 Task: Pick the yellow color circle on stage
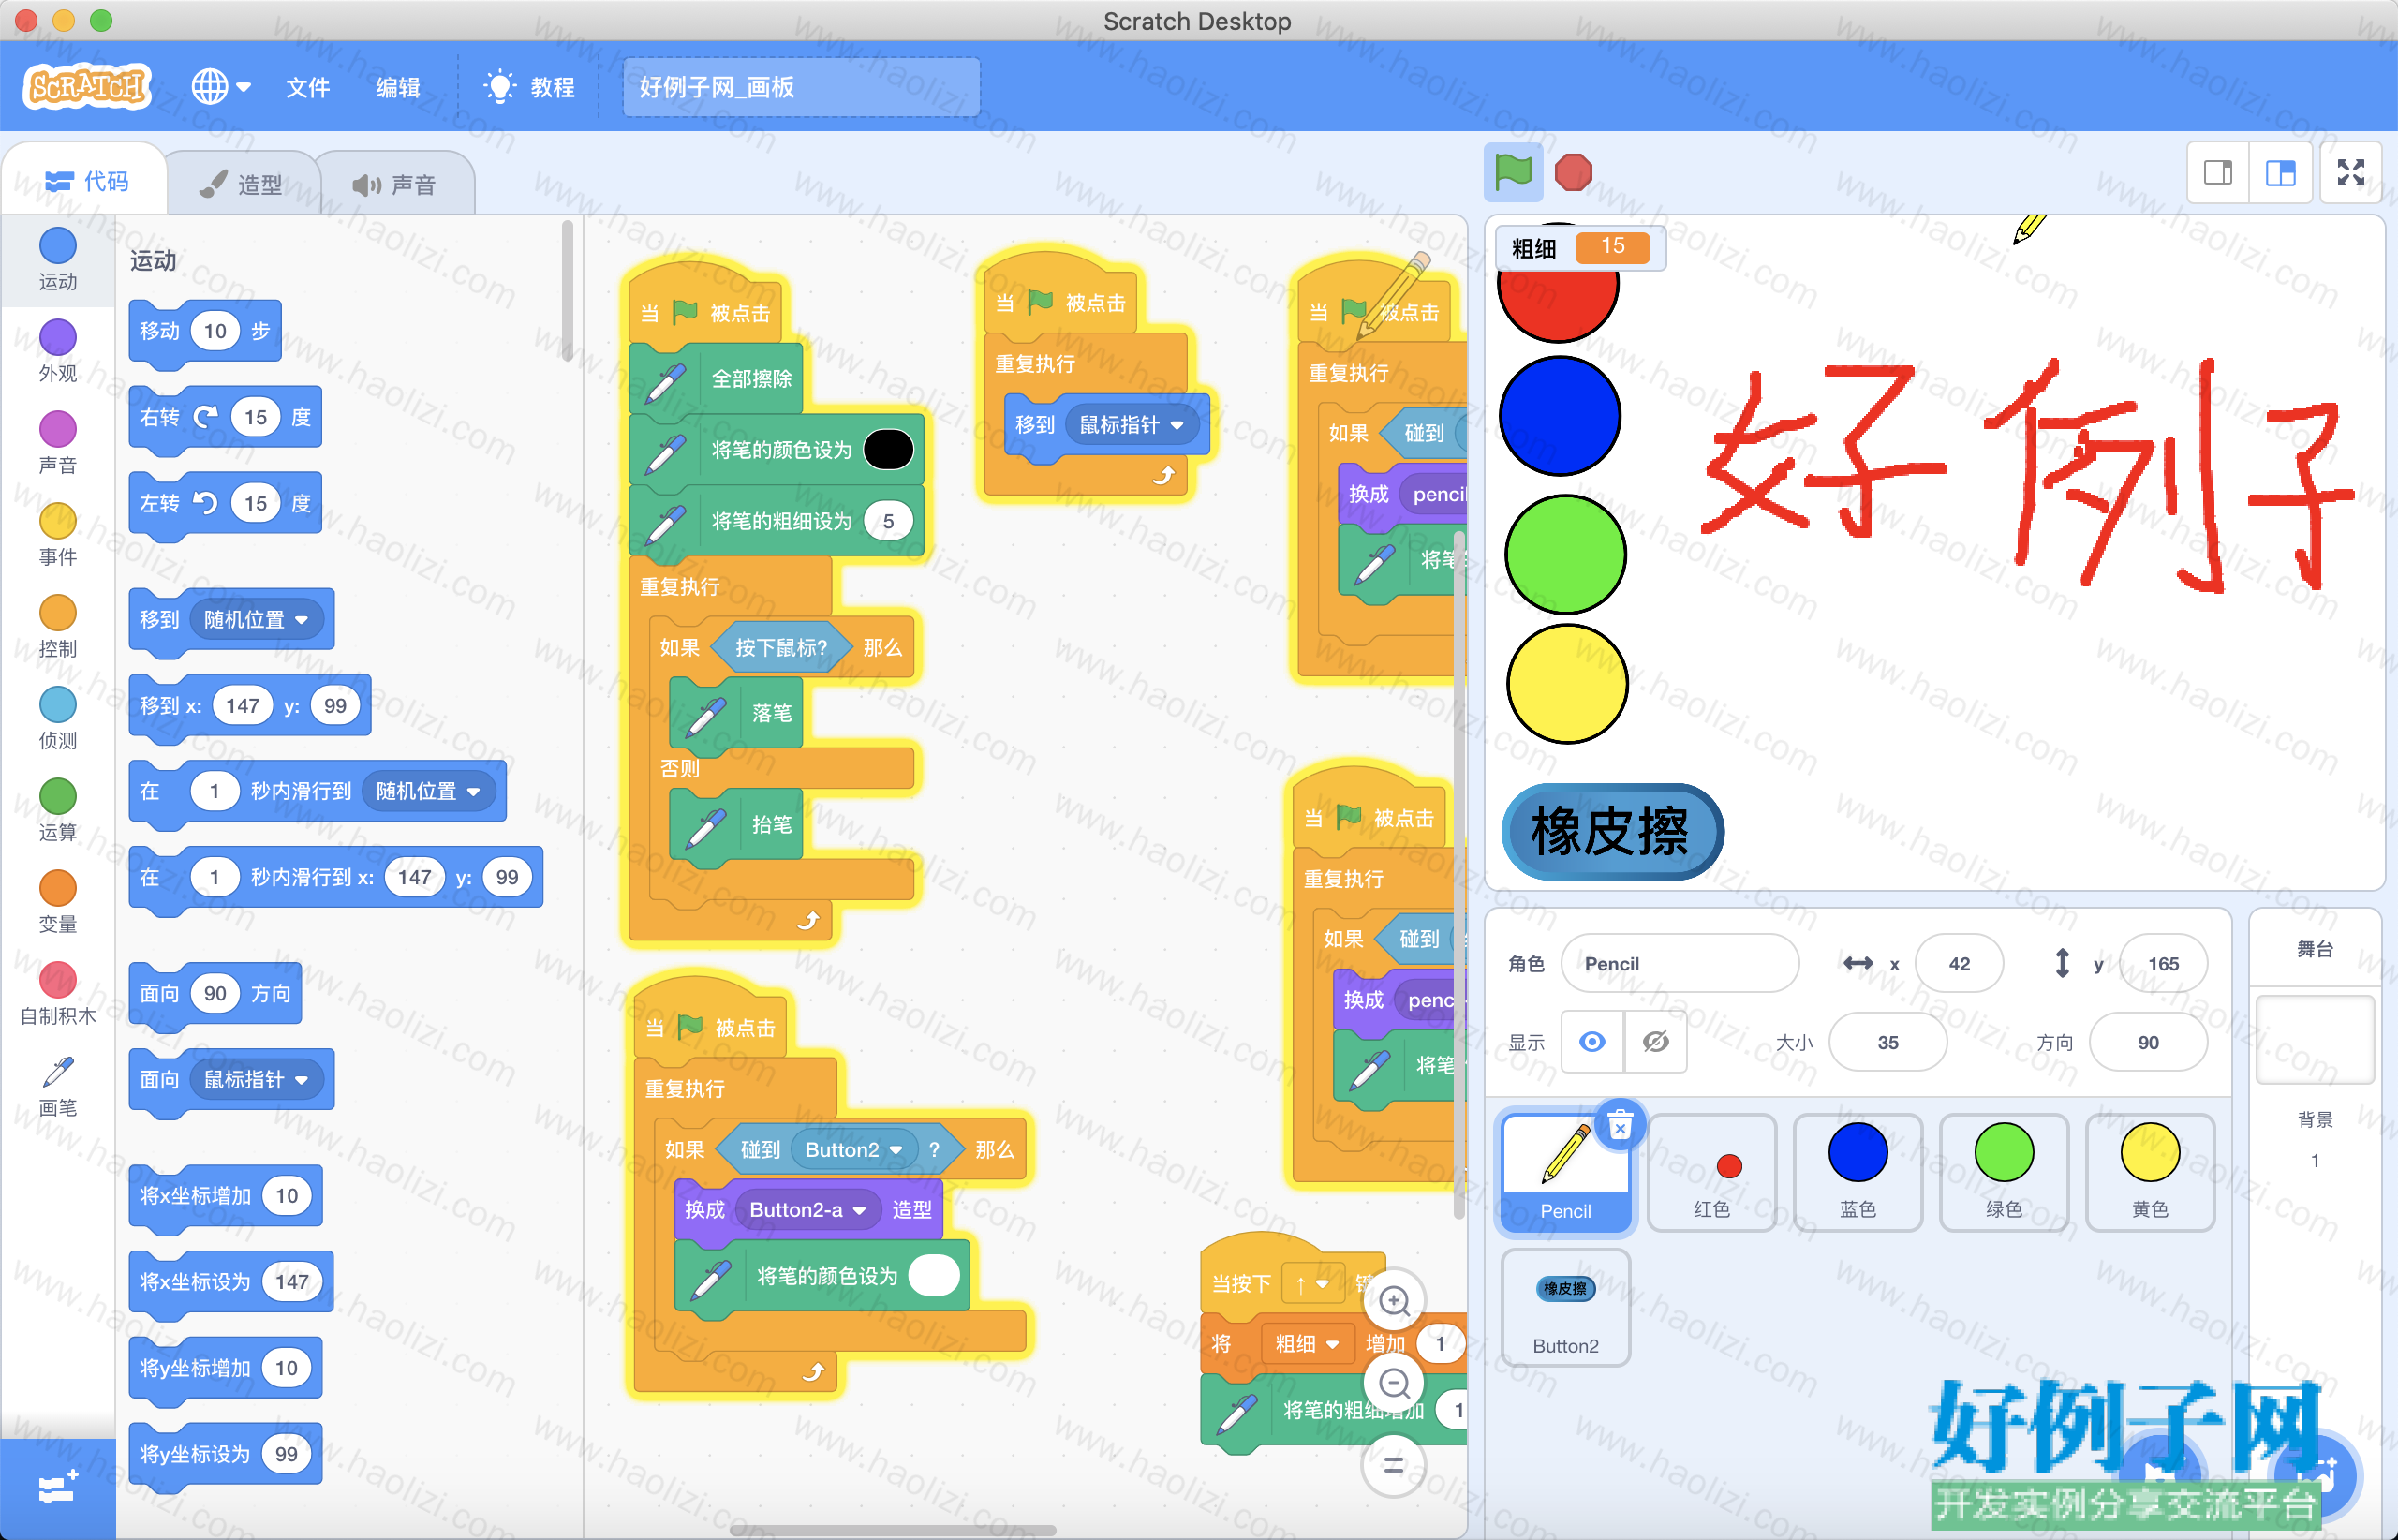tap(1567, 683)
